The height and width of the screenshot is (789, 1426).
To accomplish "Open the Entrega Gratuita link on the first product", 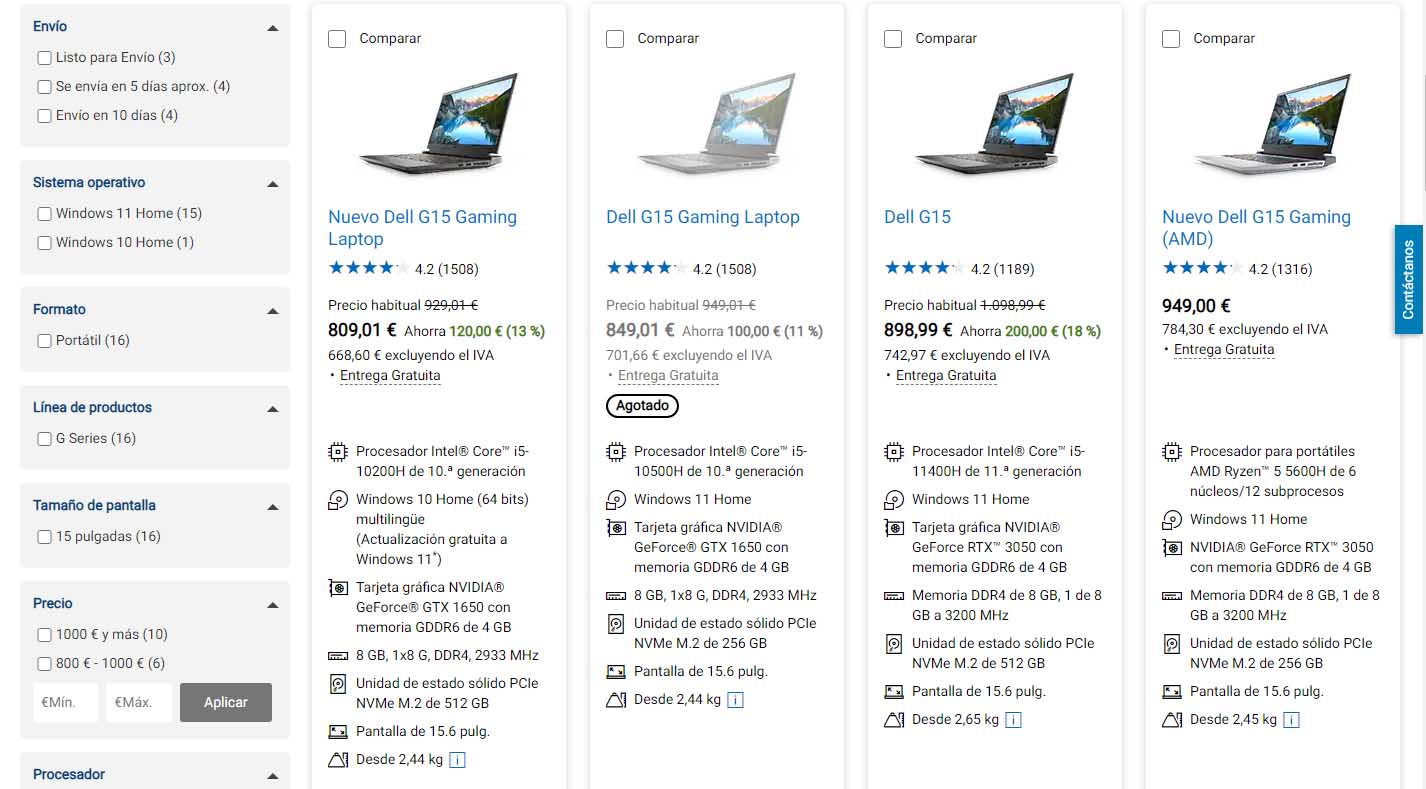I will coord(390,375).
